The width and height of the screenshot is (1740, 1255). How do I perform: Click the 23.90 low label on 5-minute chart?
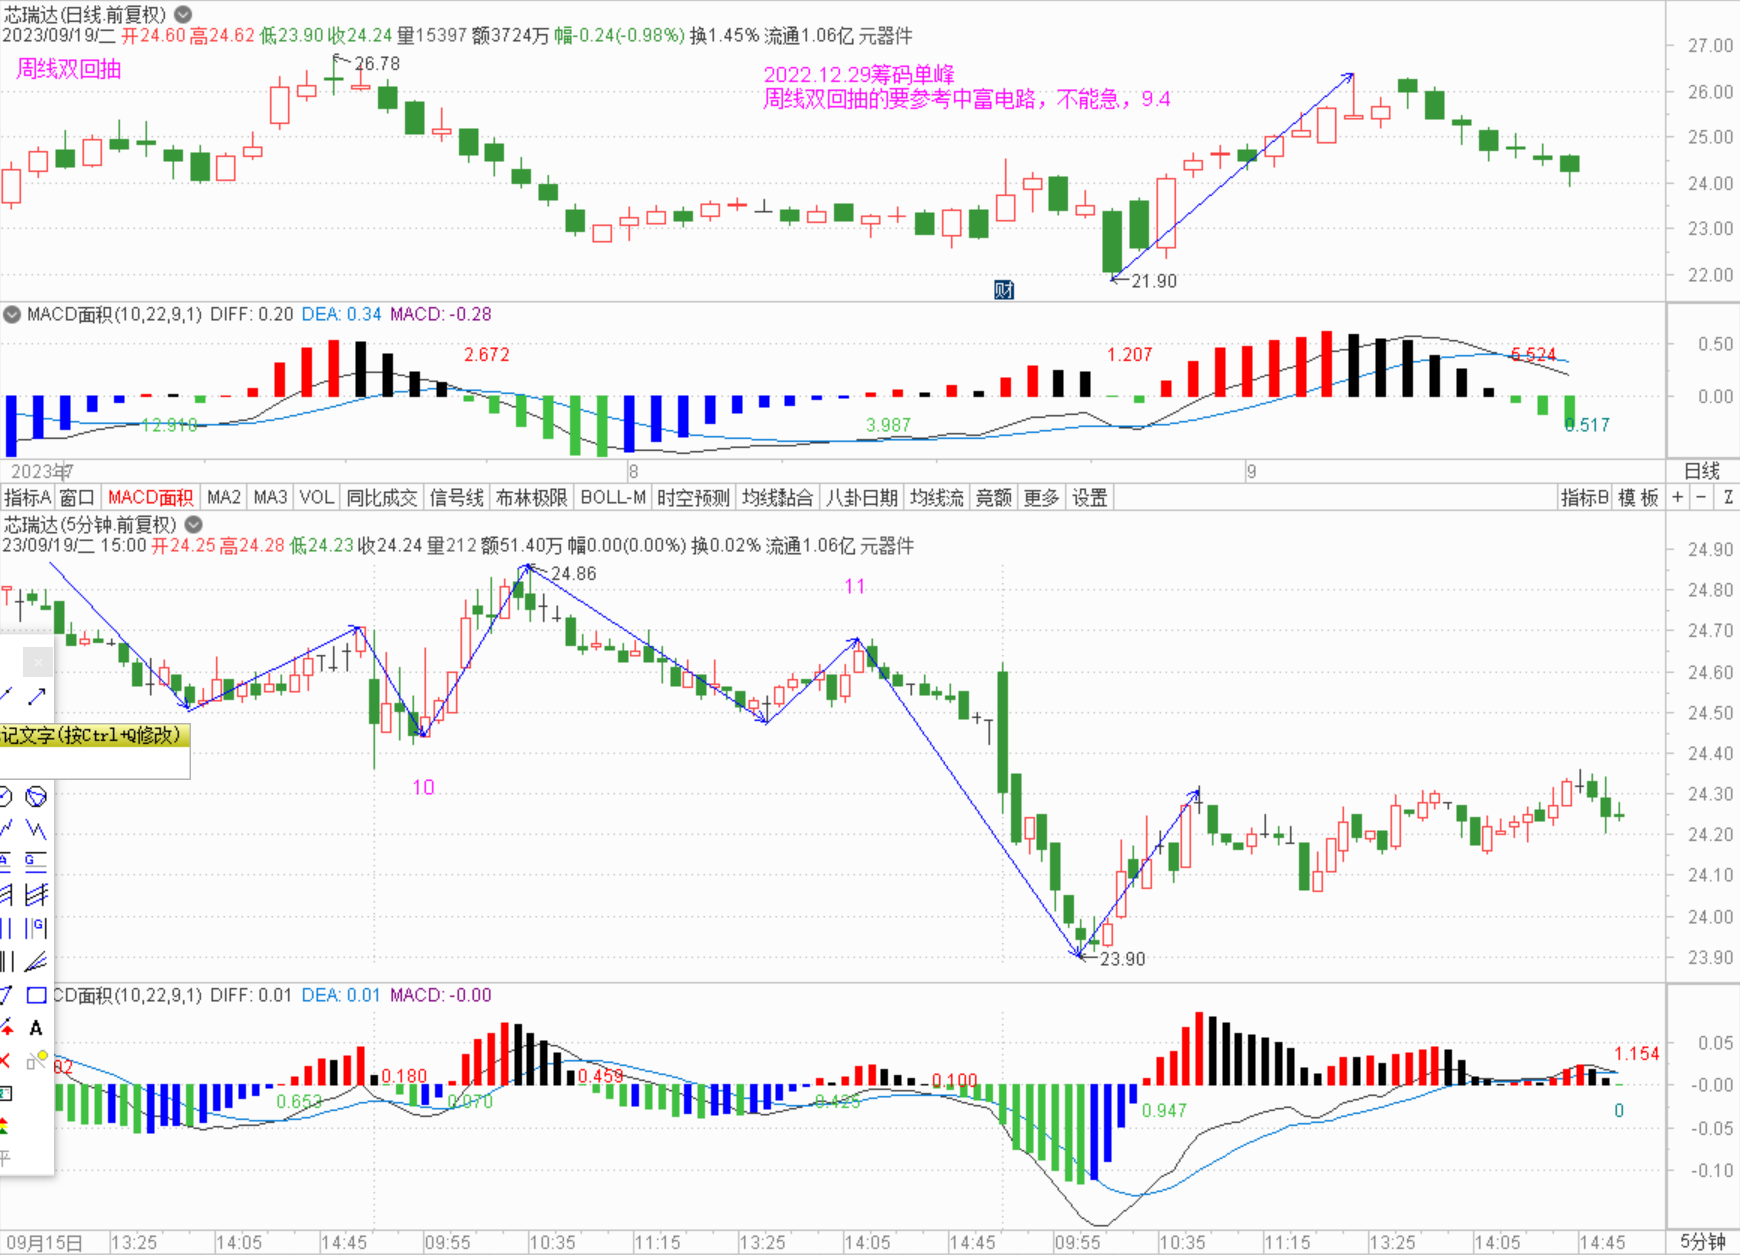(x=1122, y=959)
